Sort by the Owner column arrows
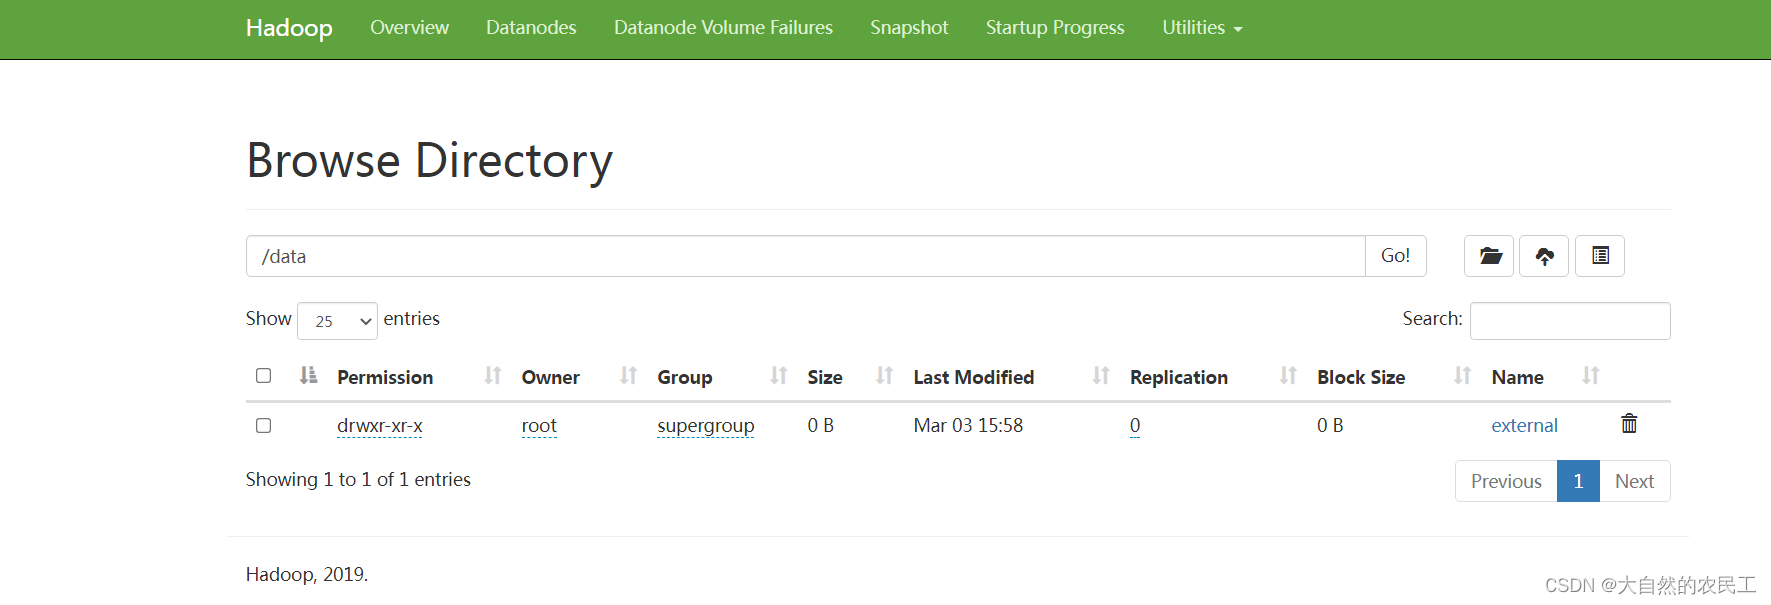1771x605 pixels. (x=628, y=376)
